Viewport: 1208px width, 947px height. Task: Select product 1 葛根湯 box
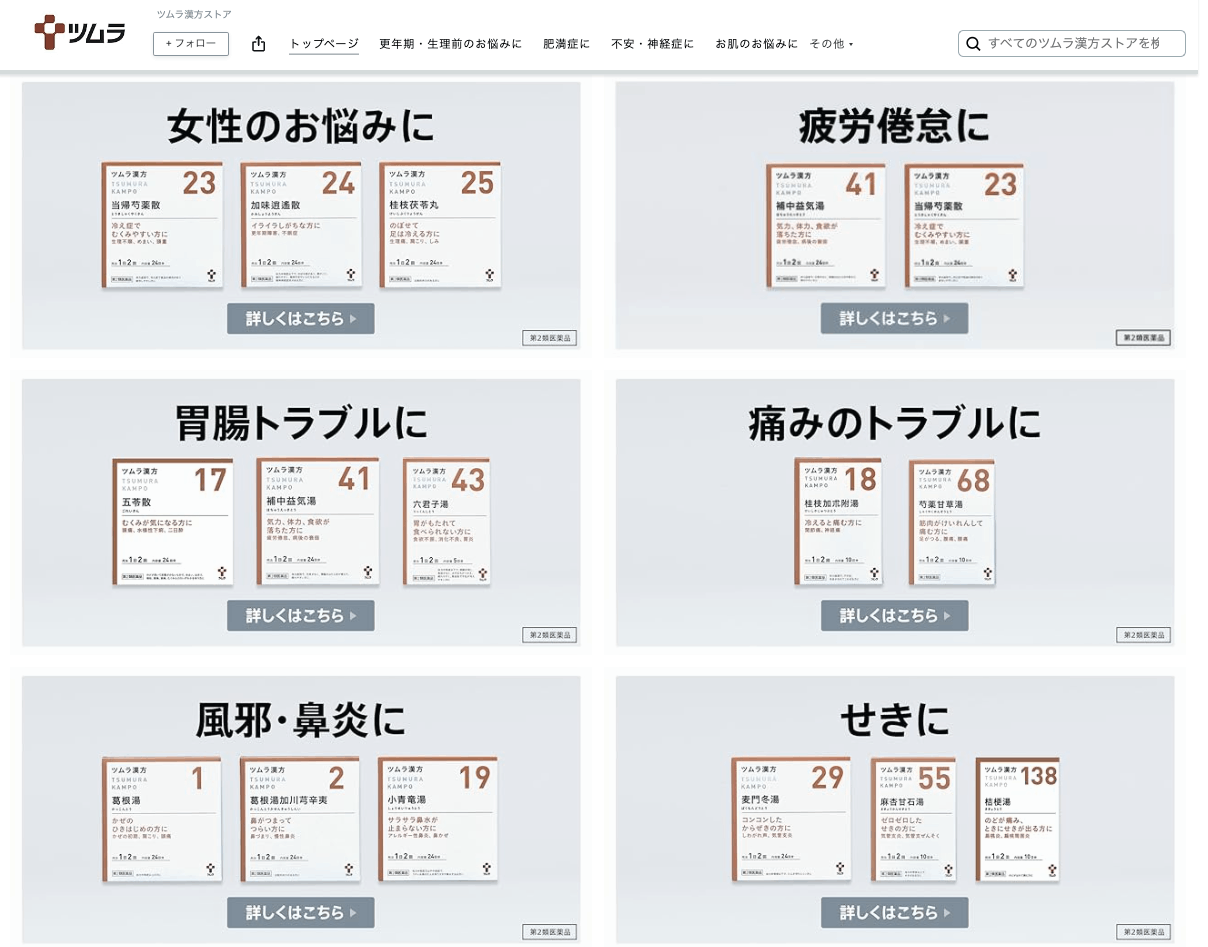[x=162, y=820]
